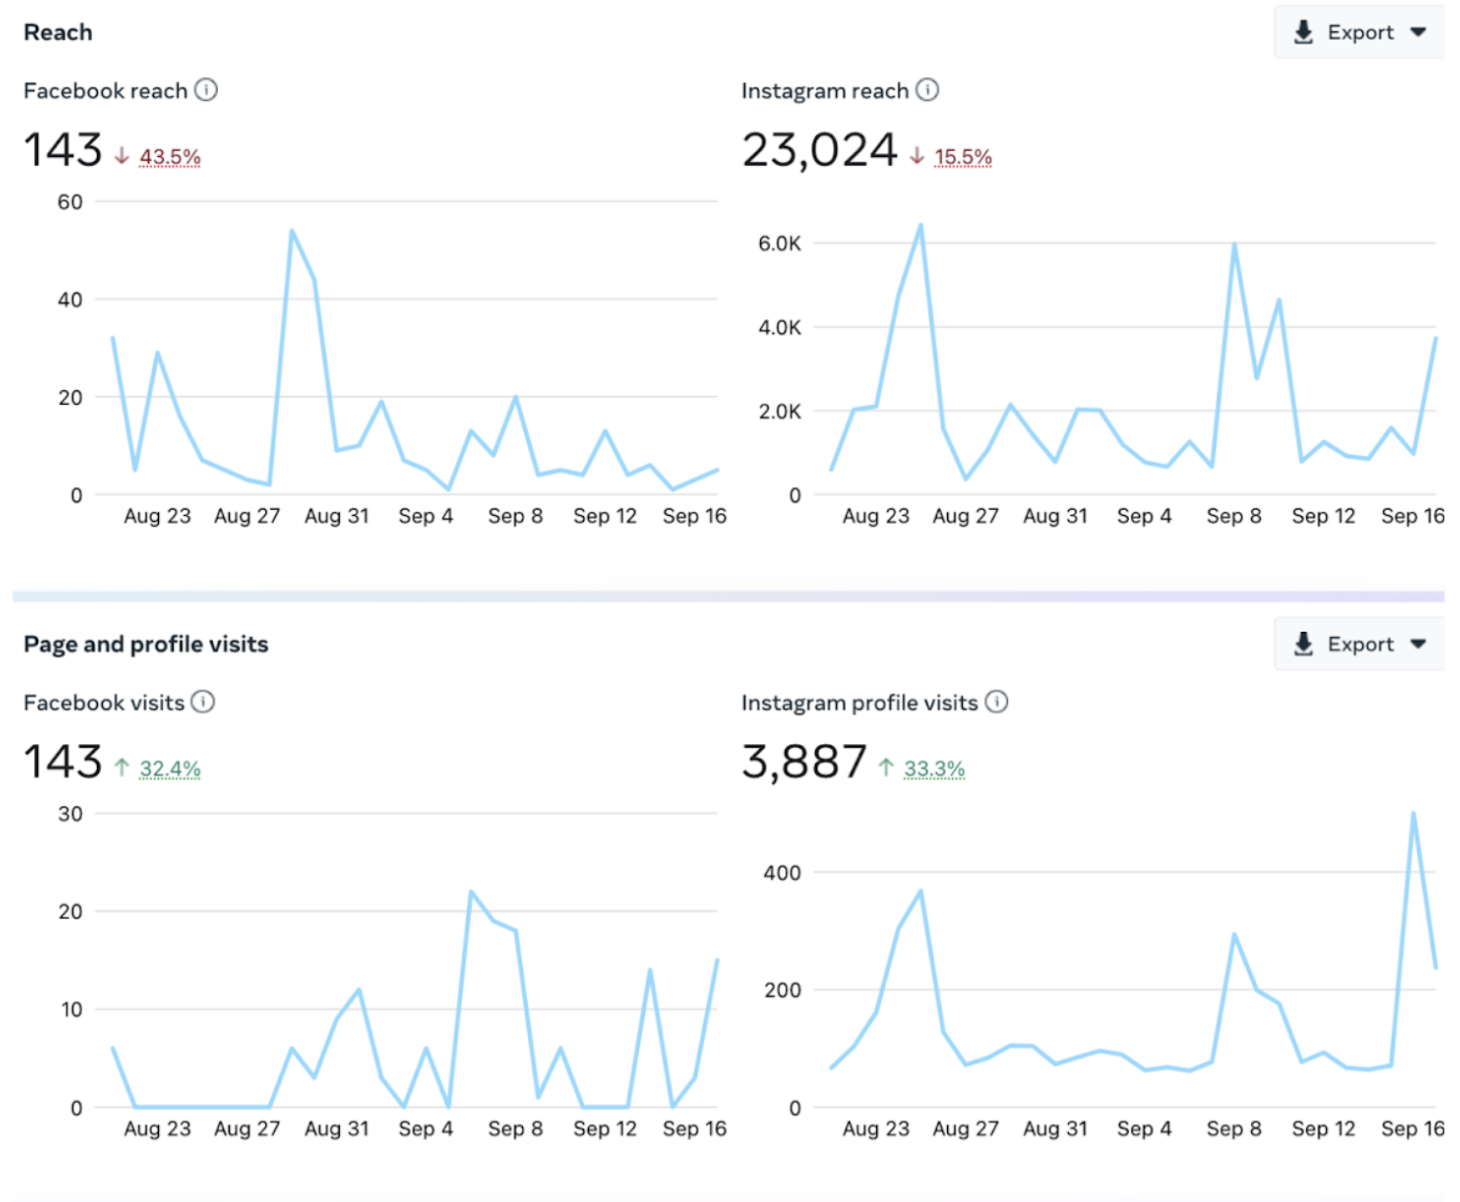Click the green growth arrow next to 32.4%
The height and width of the screenshot is (1202, 1460).
[121, 767]
